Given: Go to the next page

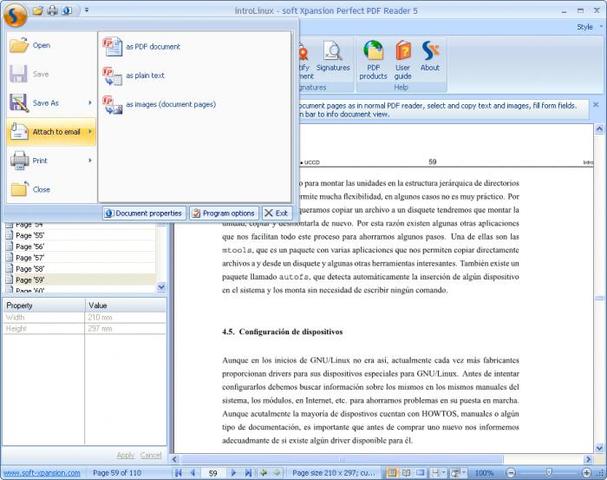Looking at the screenshot, I should (233, 473).
